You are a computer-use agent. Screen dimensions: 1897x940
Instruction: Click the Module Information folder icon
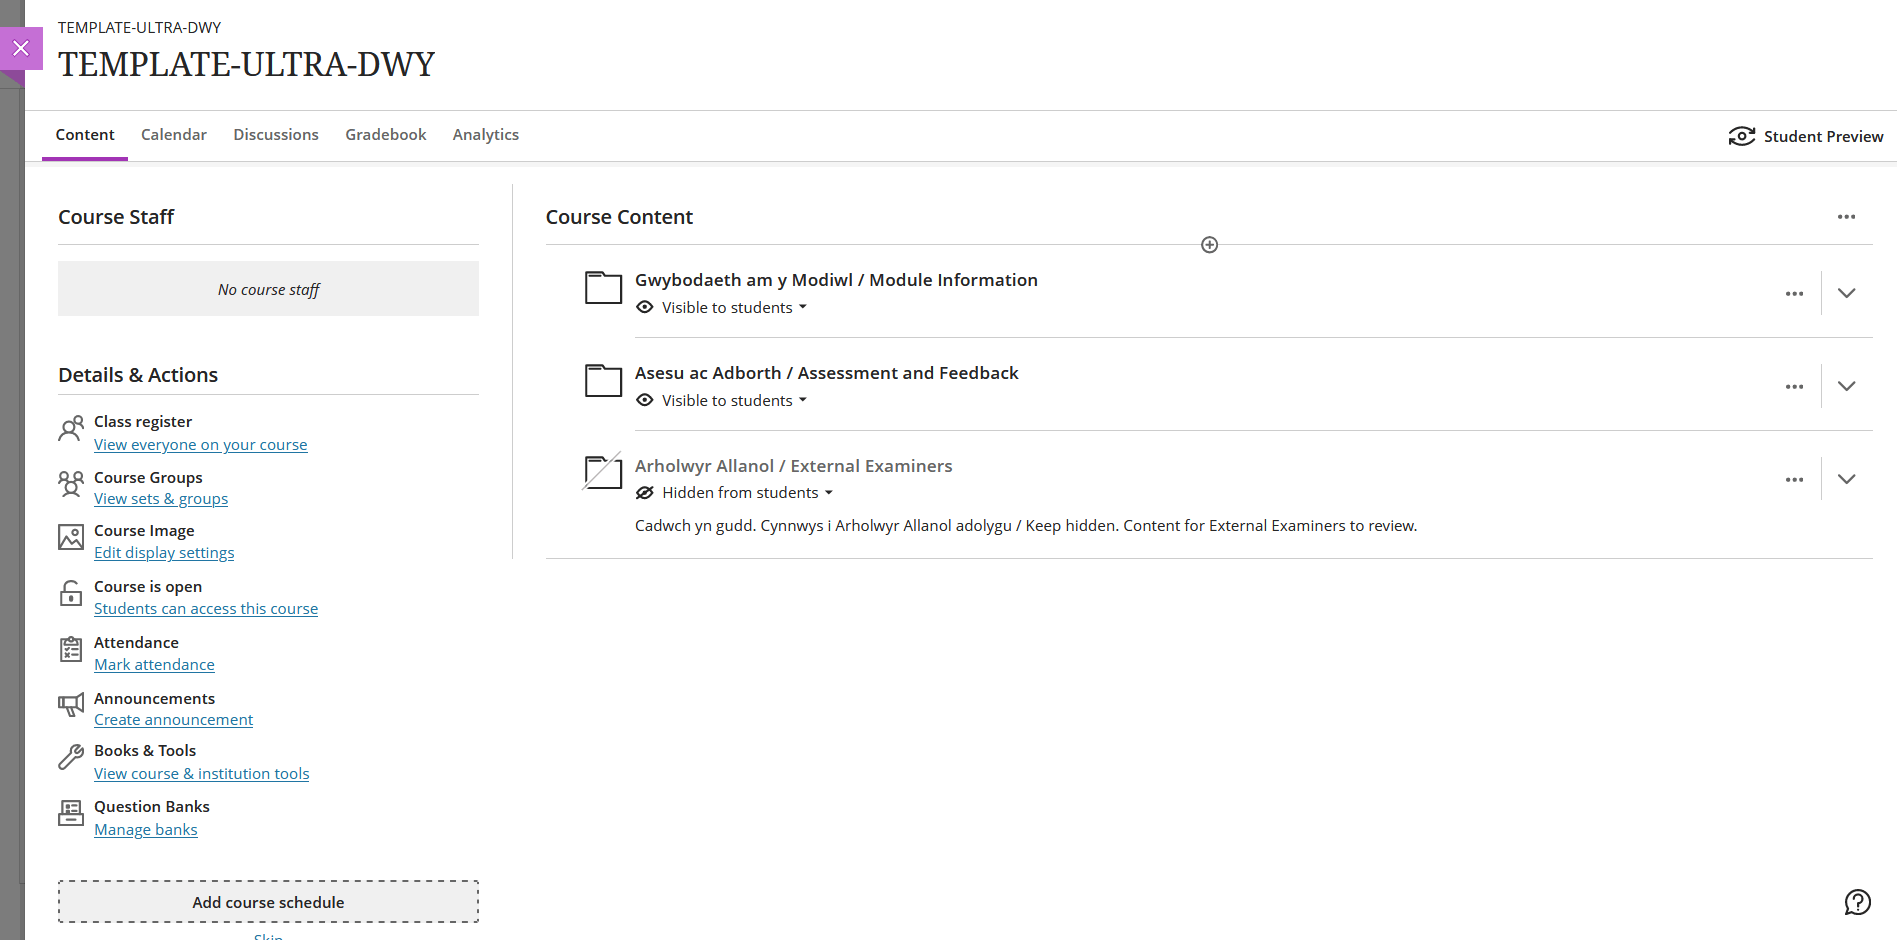603,288
